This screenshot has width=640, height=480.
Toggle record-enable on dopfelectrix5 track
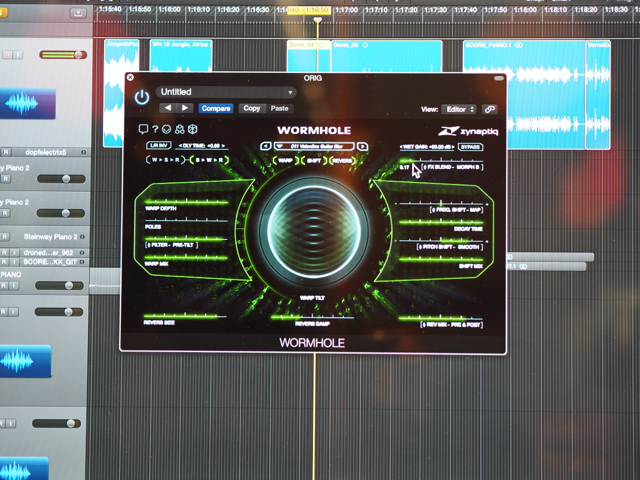(6, 152)
